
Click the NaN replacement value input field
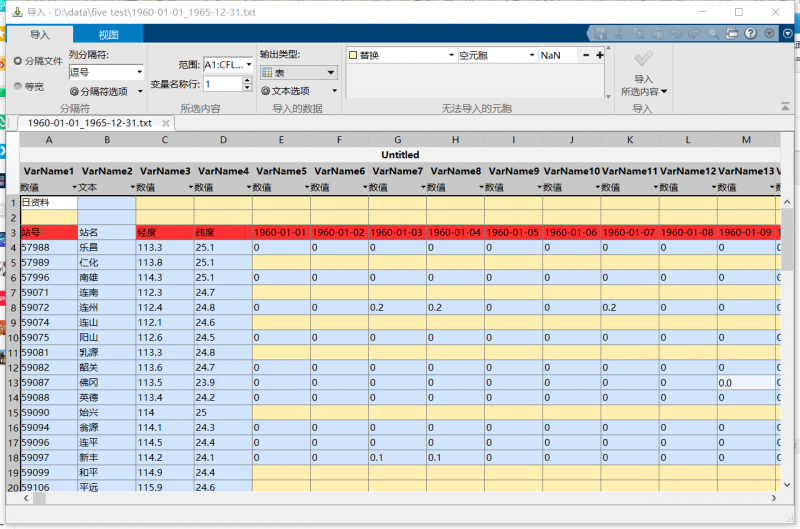click(x=556, y=55)
